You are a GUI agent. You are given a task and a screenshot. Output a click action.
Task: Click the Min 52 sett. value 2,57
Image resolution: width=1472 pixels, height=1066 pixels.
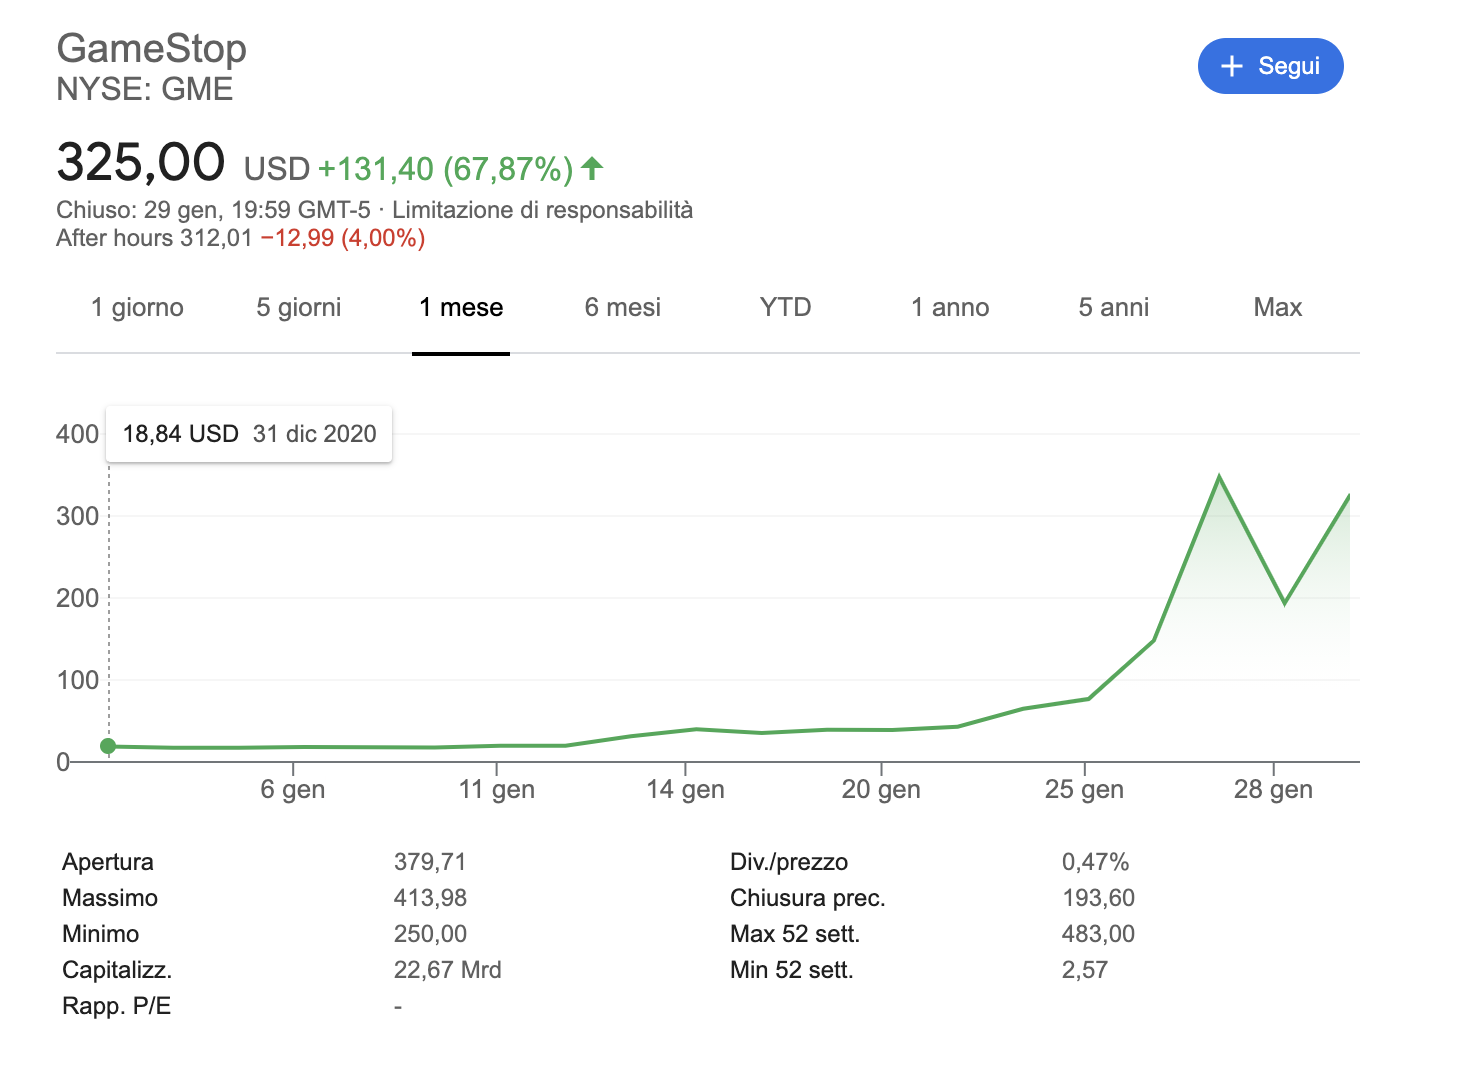click(1085, 970)
